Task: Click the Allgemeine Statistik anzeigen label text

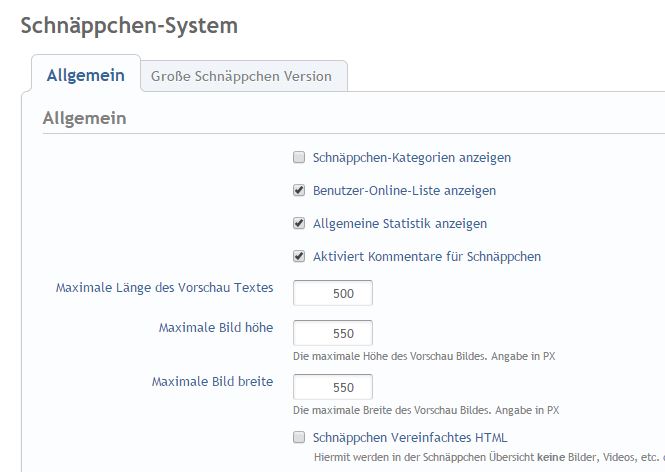Action: click(400, 223)
